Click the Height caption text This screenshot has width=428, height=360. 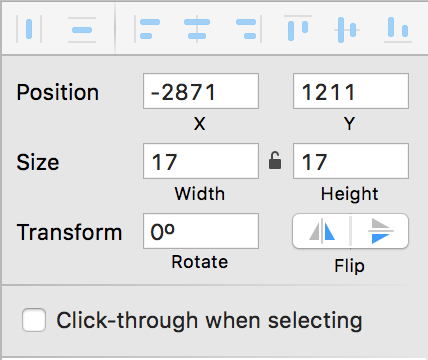tap(349, 194)
